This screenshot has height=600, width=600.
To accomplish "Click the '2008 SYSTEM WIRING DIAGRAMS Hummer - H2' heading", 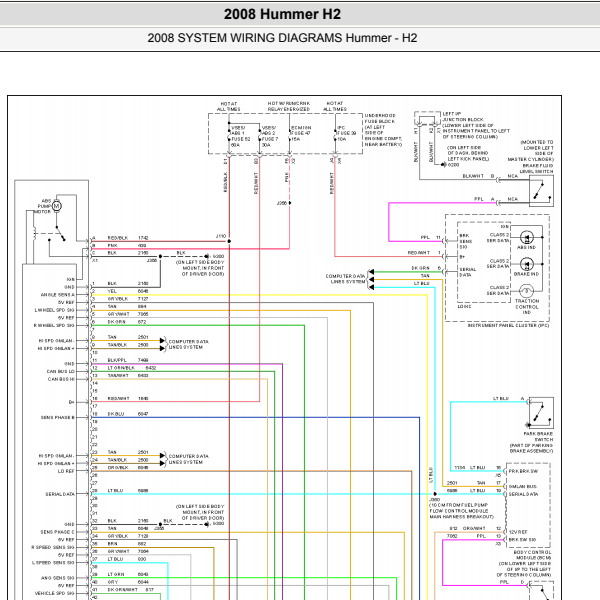I will 282,38.
